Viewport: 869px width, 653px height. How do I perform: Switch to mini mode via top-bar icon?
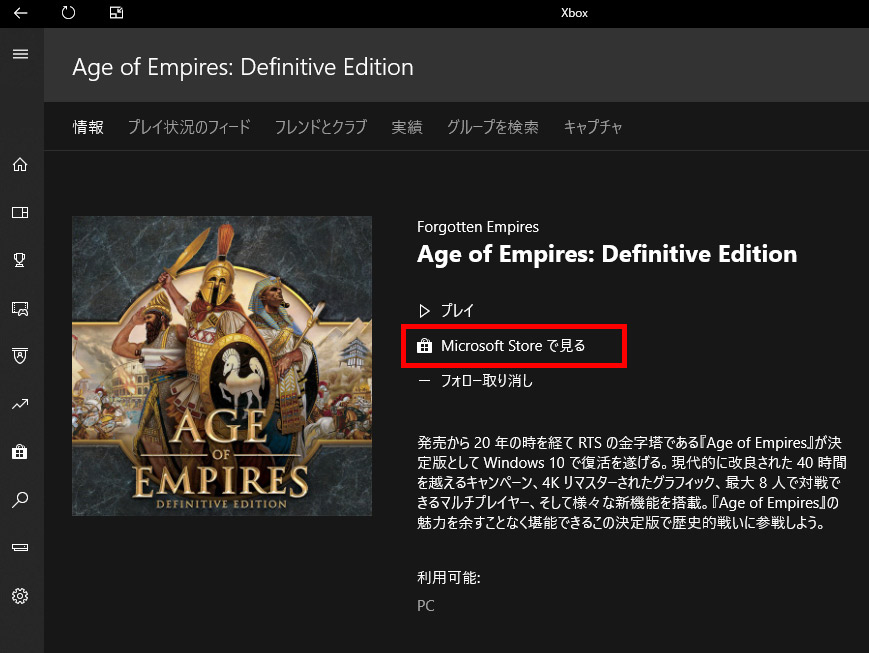coord(116,13)
